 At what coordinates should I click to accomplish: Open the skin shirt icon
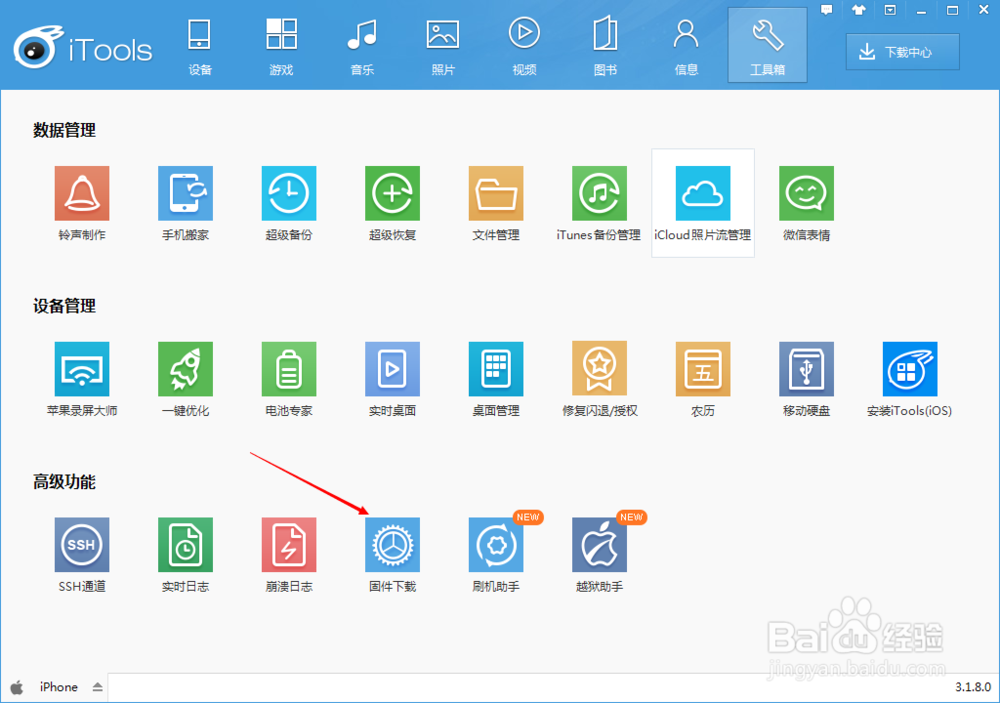[x=858, y=10]
